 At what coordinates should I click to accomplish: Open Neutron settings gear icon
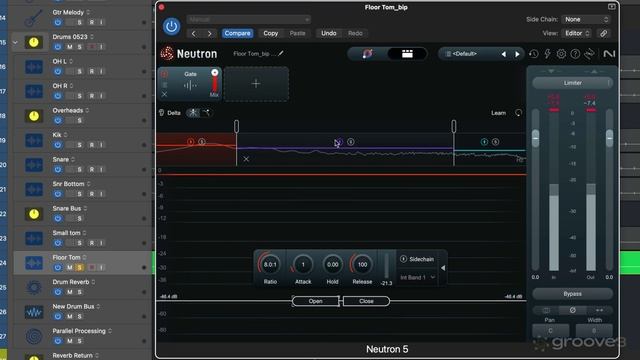tap(561, 54)
